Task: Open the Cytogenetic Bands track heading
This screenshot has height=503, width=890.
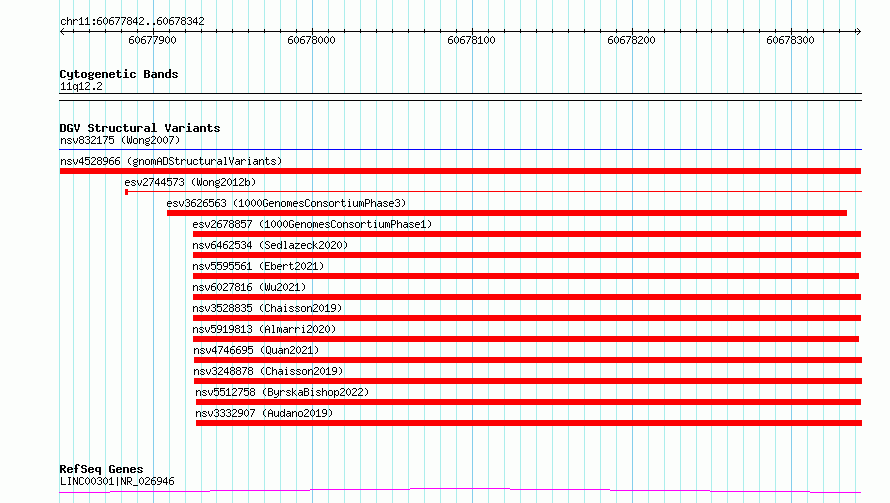Action: pyautogui.click(x=119, y=74)
